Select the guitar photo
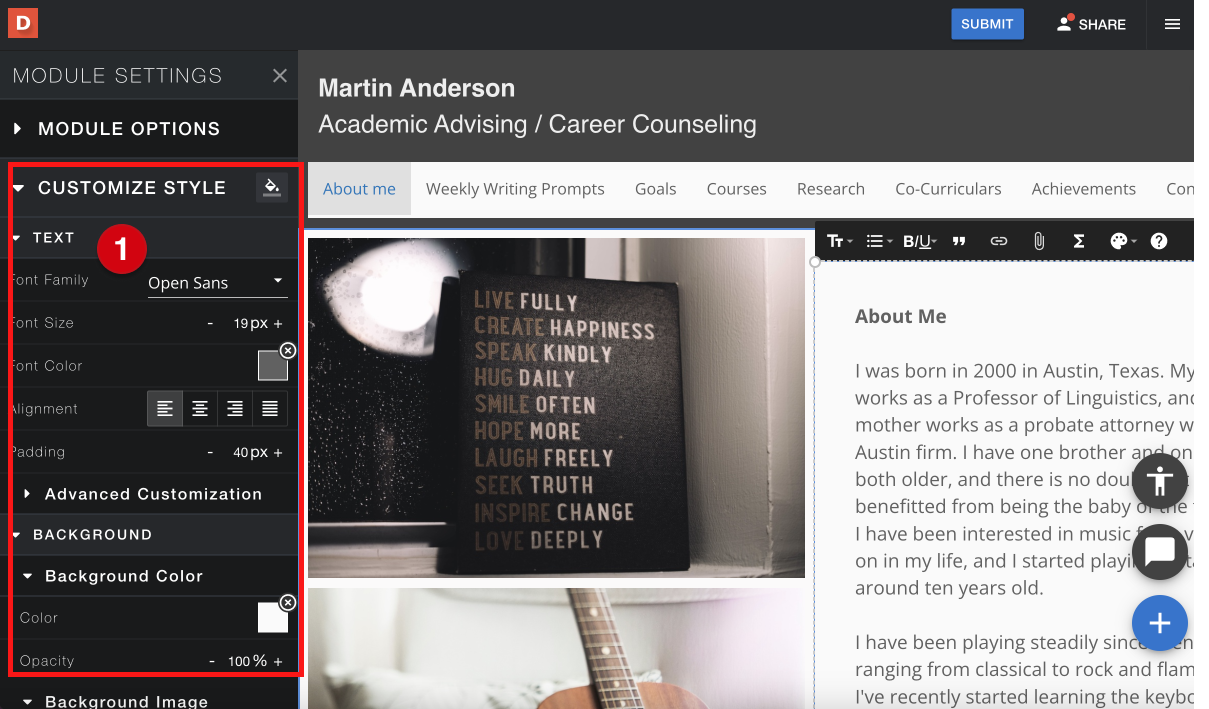The height and width of the screenshot is (709, 1209). pos(556,649)
